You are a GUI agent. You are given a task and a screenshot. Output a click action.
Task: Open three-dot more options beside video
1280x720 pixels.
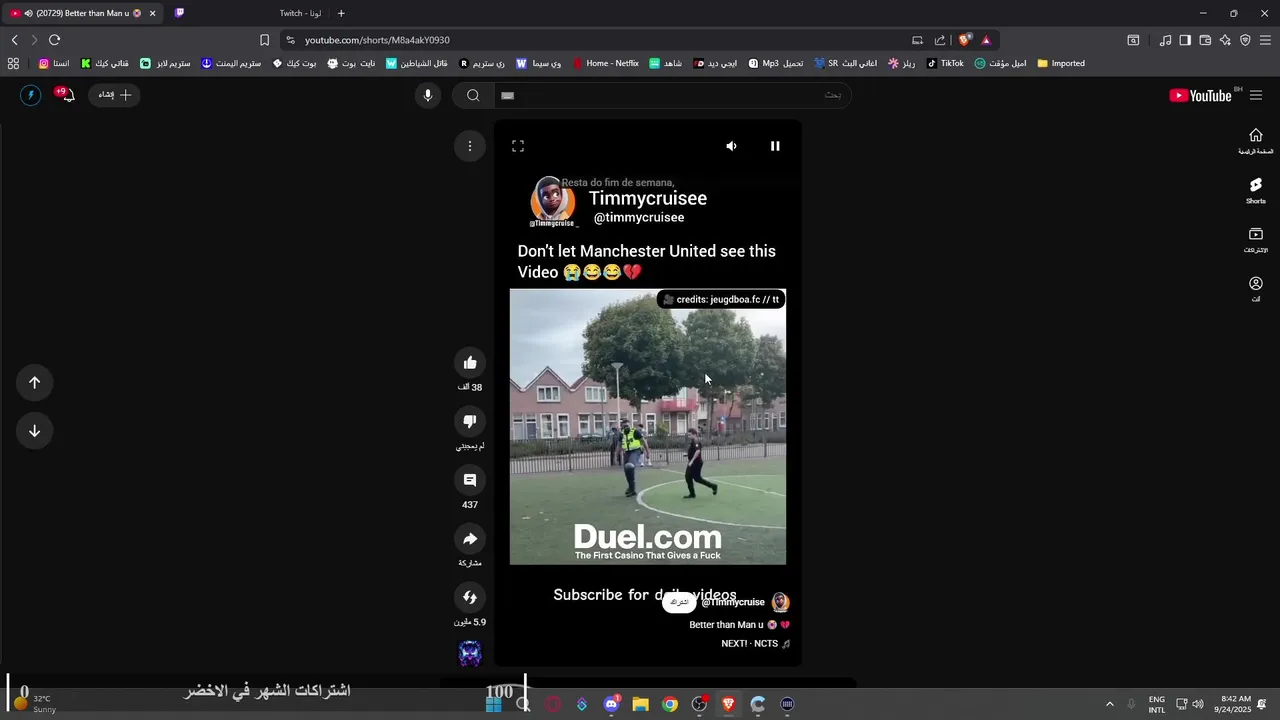coord(470,146)
